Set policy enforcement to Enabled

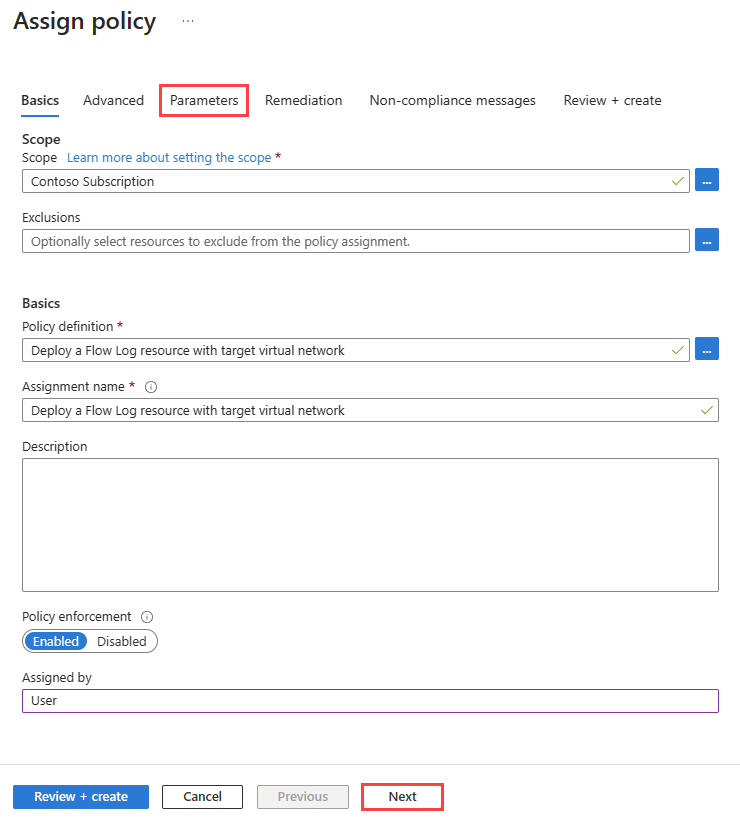point(56,641)
